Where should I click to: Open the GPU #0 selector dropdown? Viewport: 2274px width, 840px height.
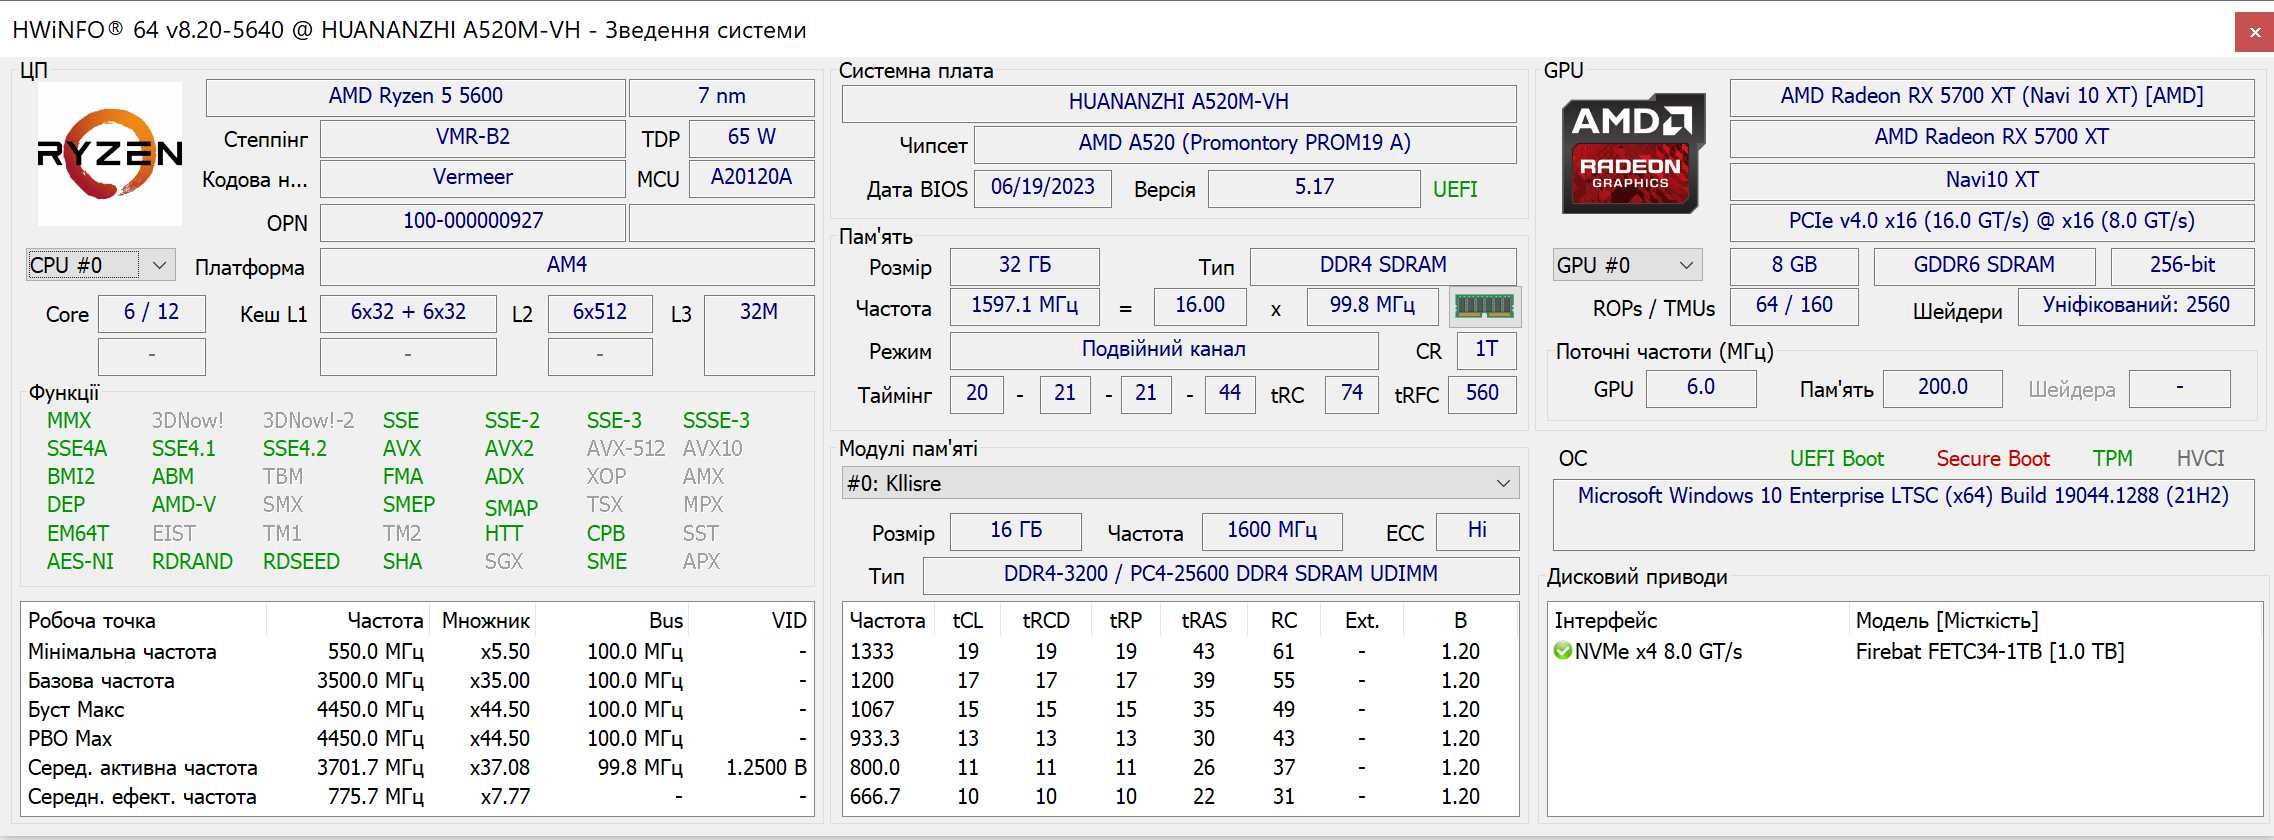click(x=1627, y=265)
